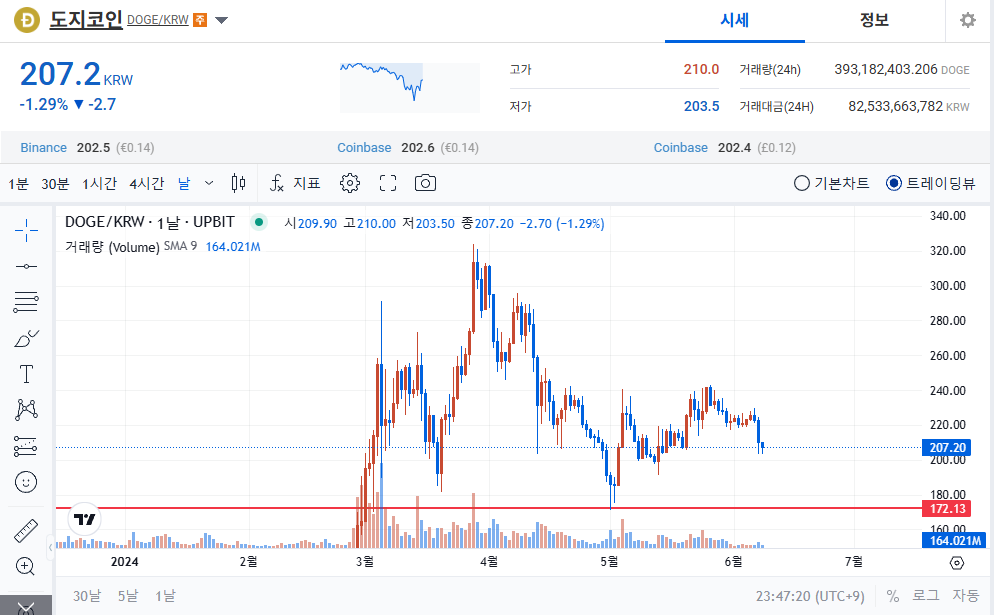Select the ruler measure tool
The image size is (994, 615).
26,531
